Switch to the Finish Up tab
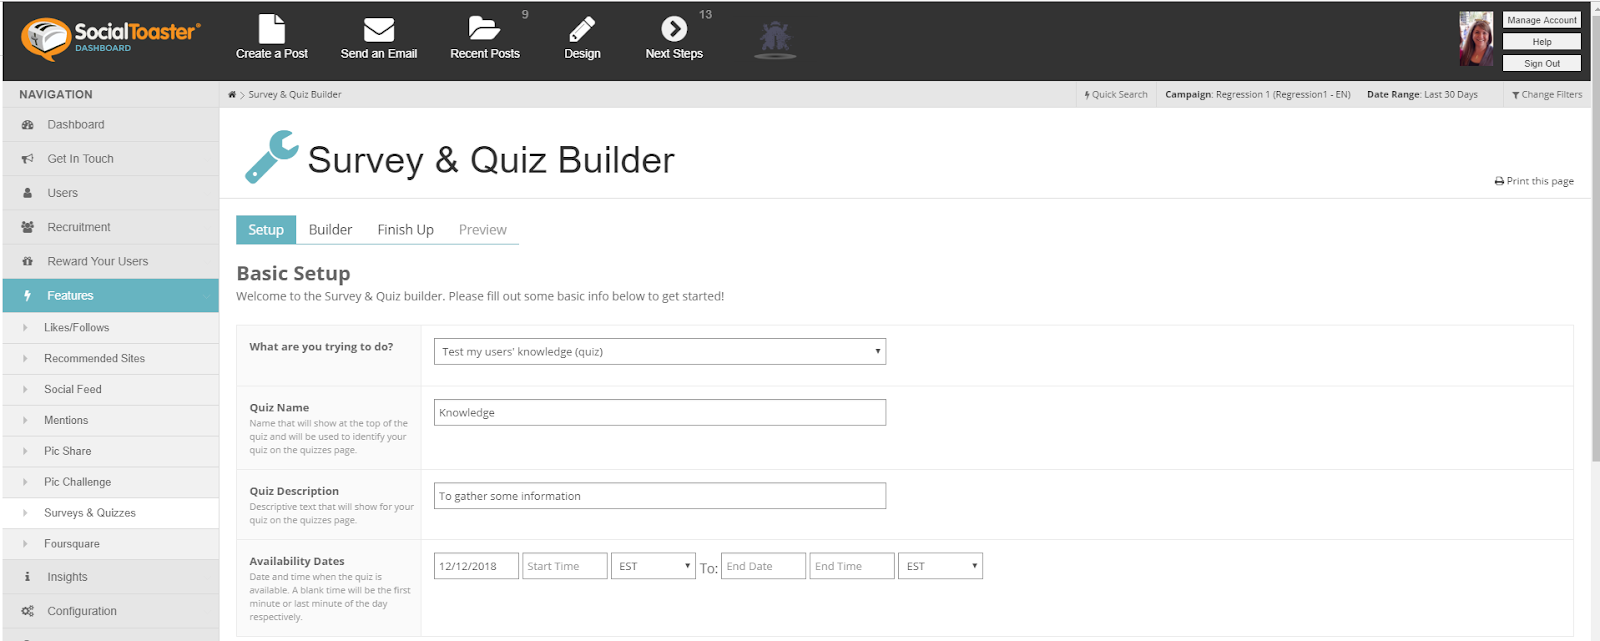Image resolution: width=1600 pixels, height=641 pixels. pos(405,230)
